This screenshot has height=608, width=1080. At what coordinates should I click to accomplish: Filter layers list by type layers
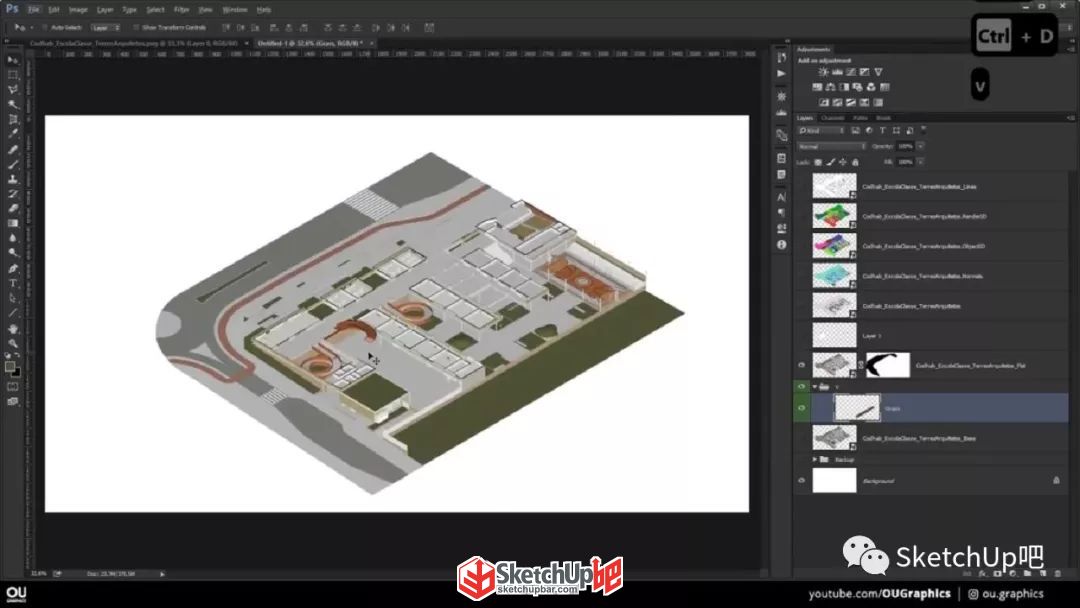click(x=882, y=131)
